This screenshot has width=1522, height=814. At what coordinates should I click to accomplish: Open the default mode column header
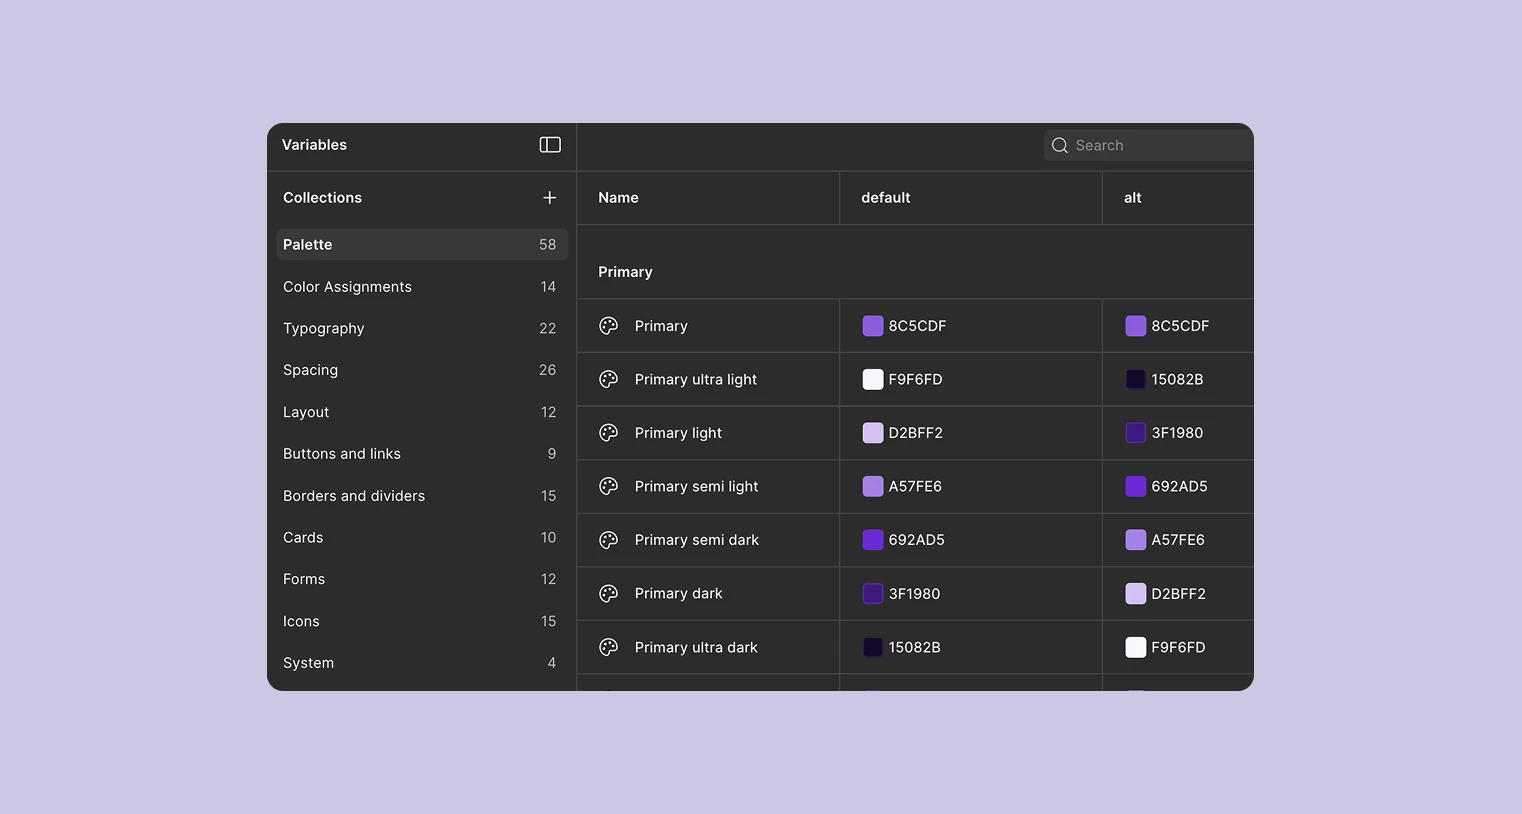pos(886,197)
